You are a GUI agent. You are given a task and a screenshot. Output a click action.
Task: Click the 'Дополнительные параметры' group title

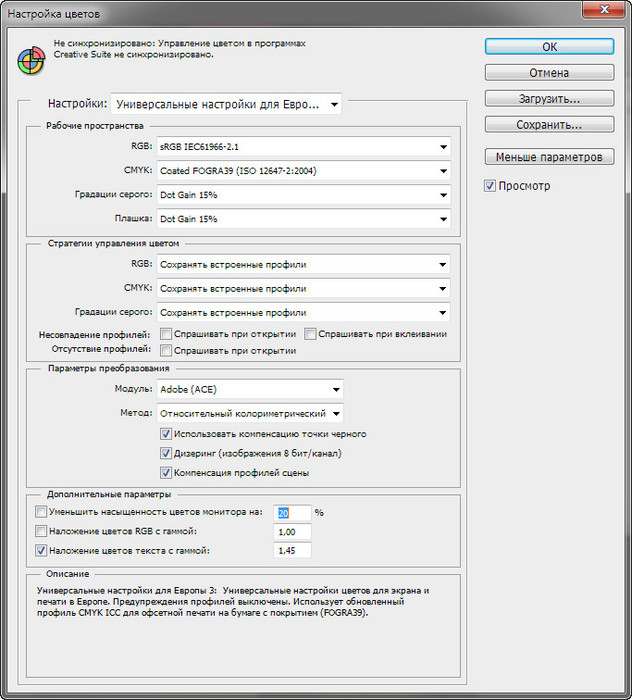109,494
